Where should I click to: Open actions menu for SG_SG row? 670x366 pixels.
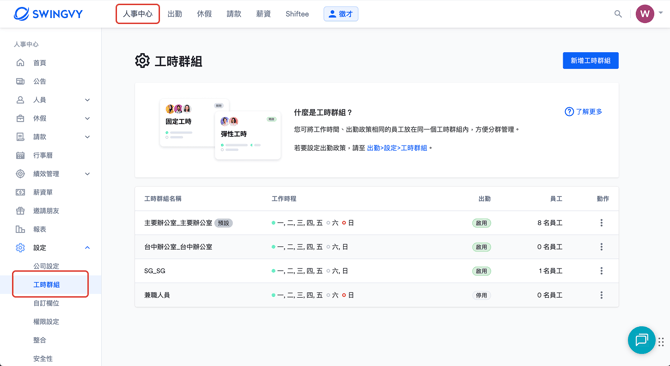click(x=601, y=271)
